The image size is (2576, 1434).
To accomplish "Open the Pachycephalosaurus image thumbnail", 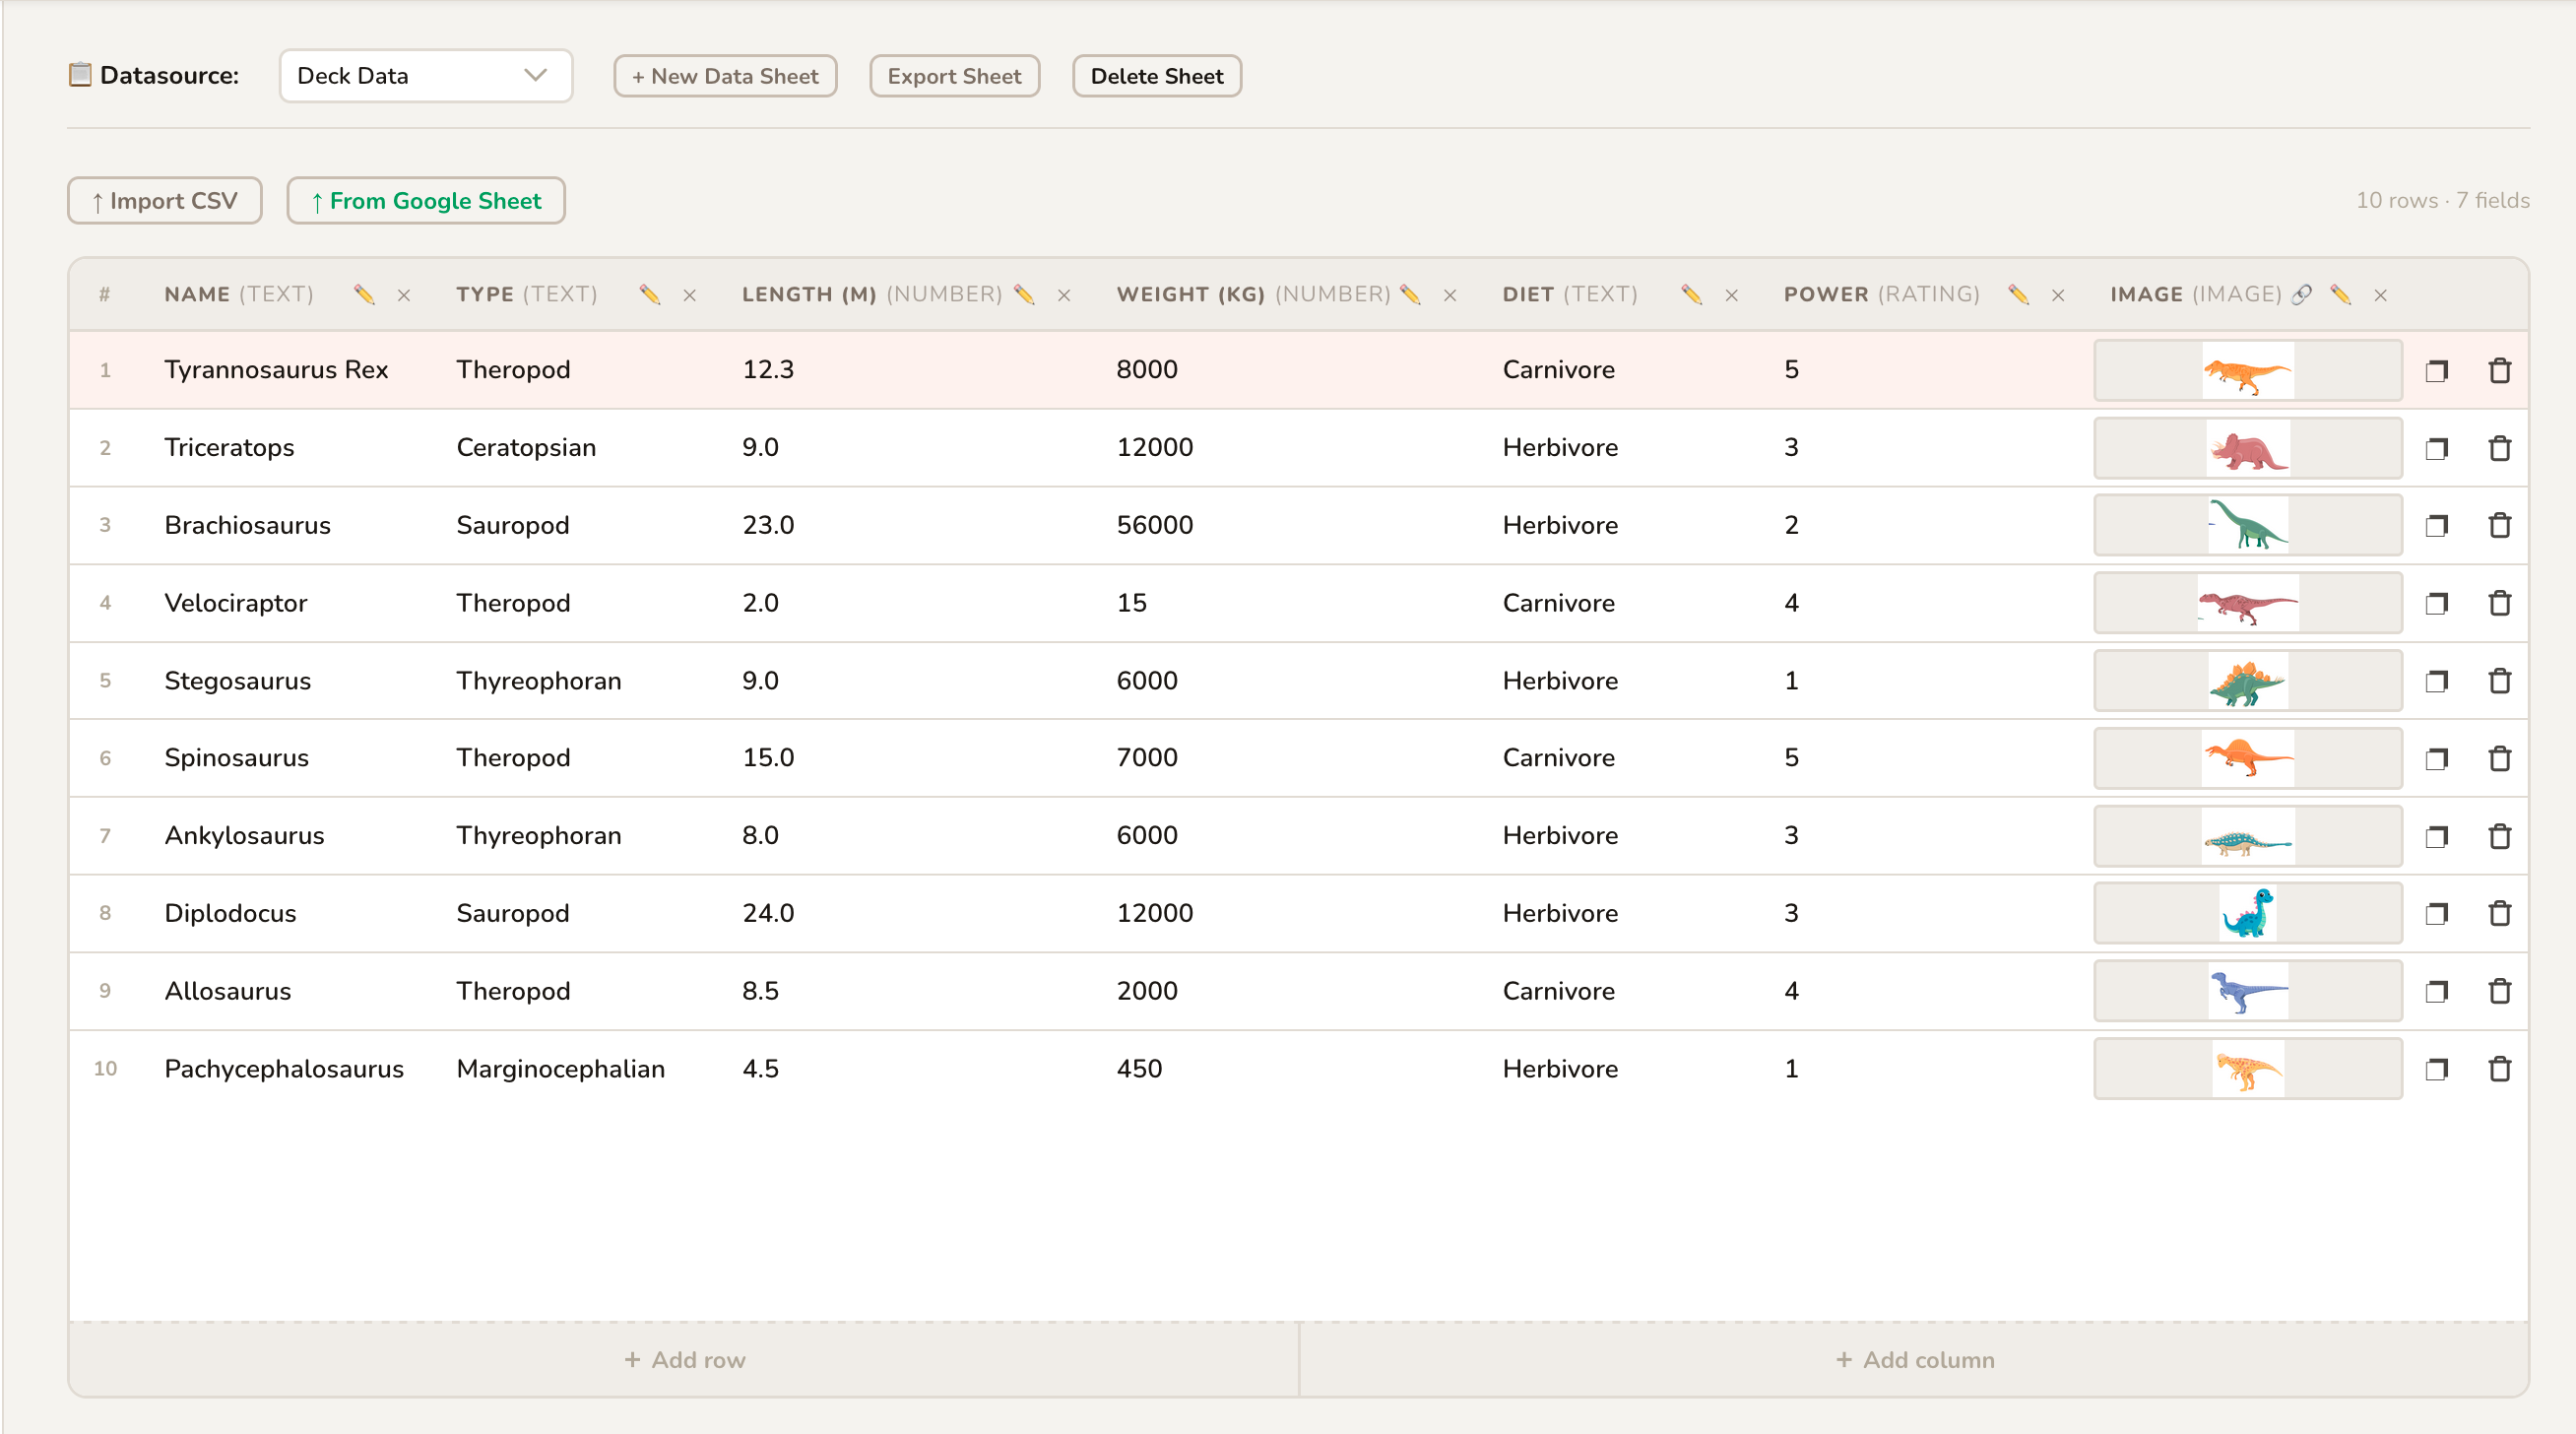I will point(2248,1069).
